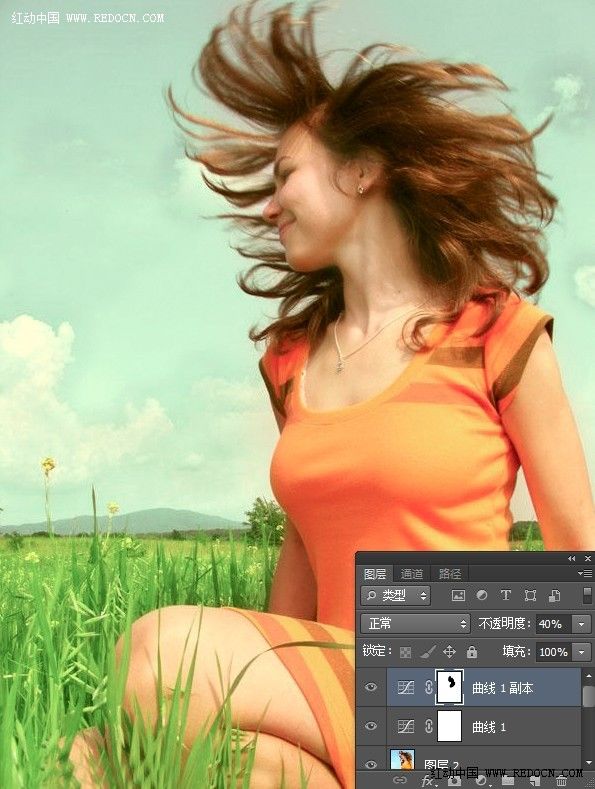Screen dimensions: 595x789
Task: Filter layers by text type icon
Action: pos(505,595)
